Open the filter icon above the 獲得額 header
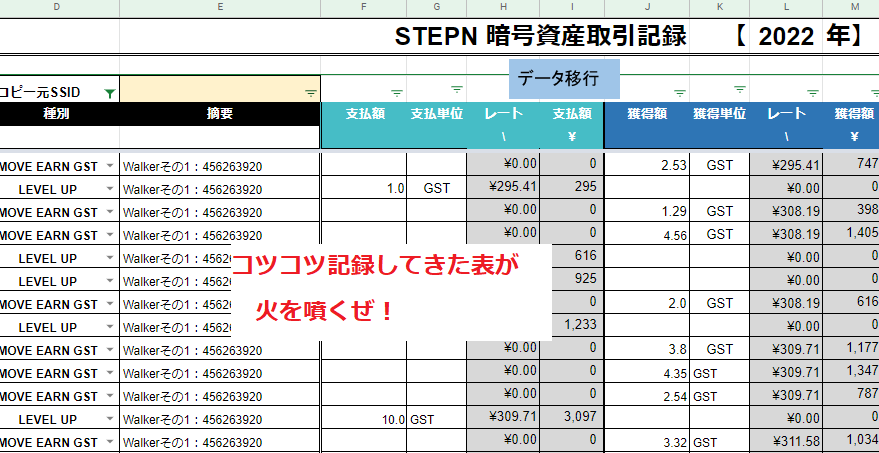879x453 pixels. pos(680,93)
